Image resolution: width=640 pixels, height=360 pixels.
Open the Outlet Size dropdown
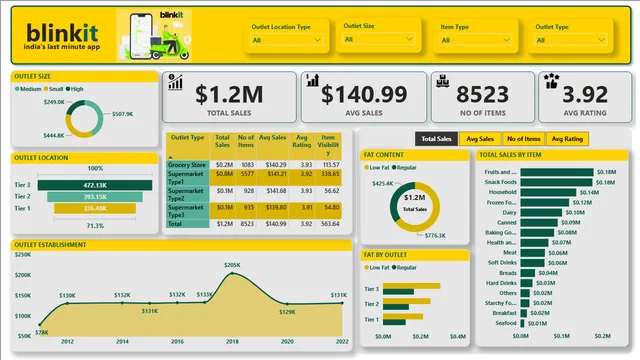(x=379, y=39)
